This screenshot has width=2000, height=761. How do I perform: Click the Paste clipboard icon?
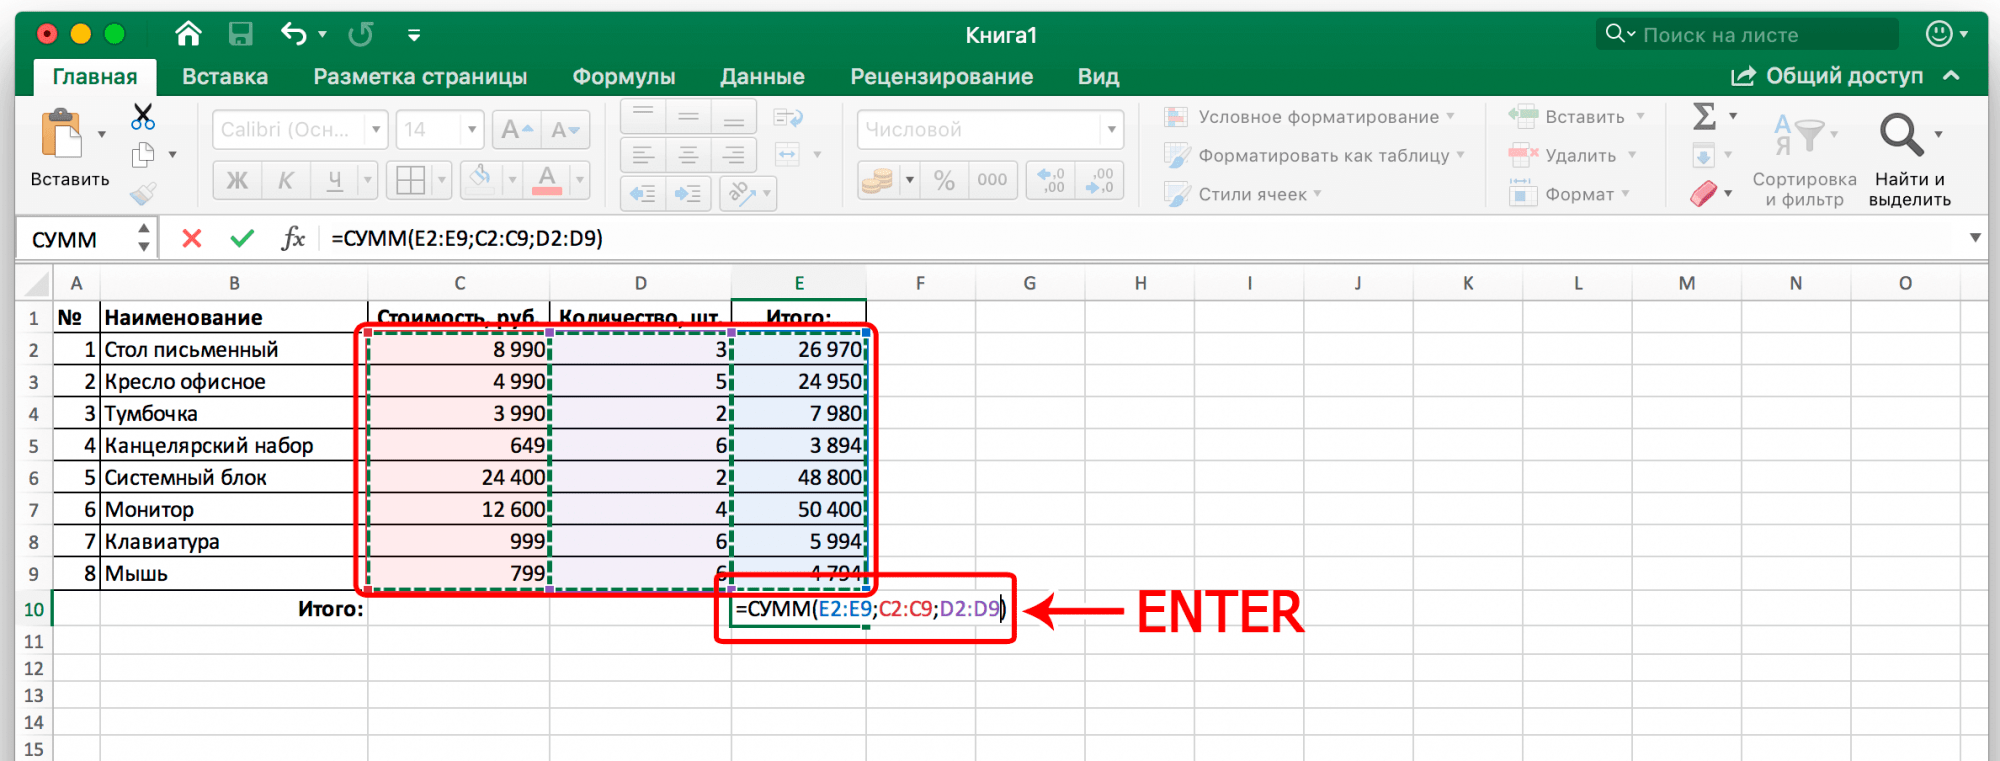[62, 134]
